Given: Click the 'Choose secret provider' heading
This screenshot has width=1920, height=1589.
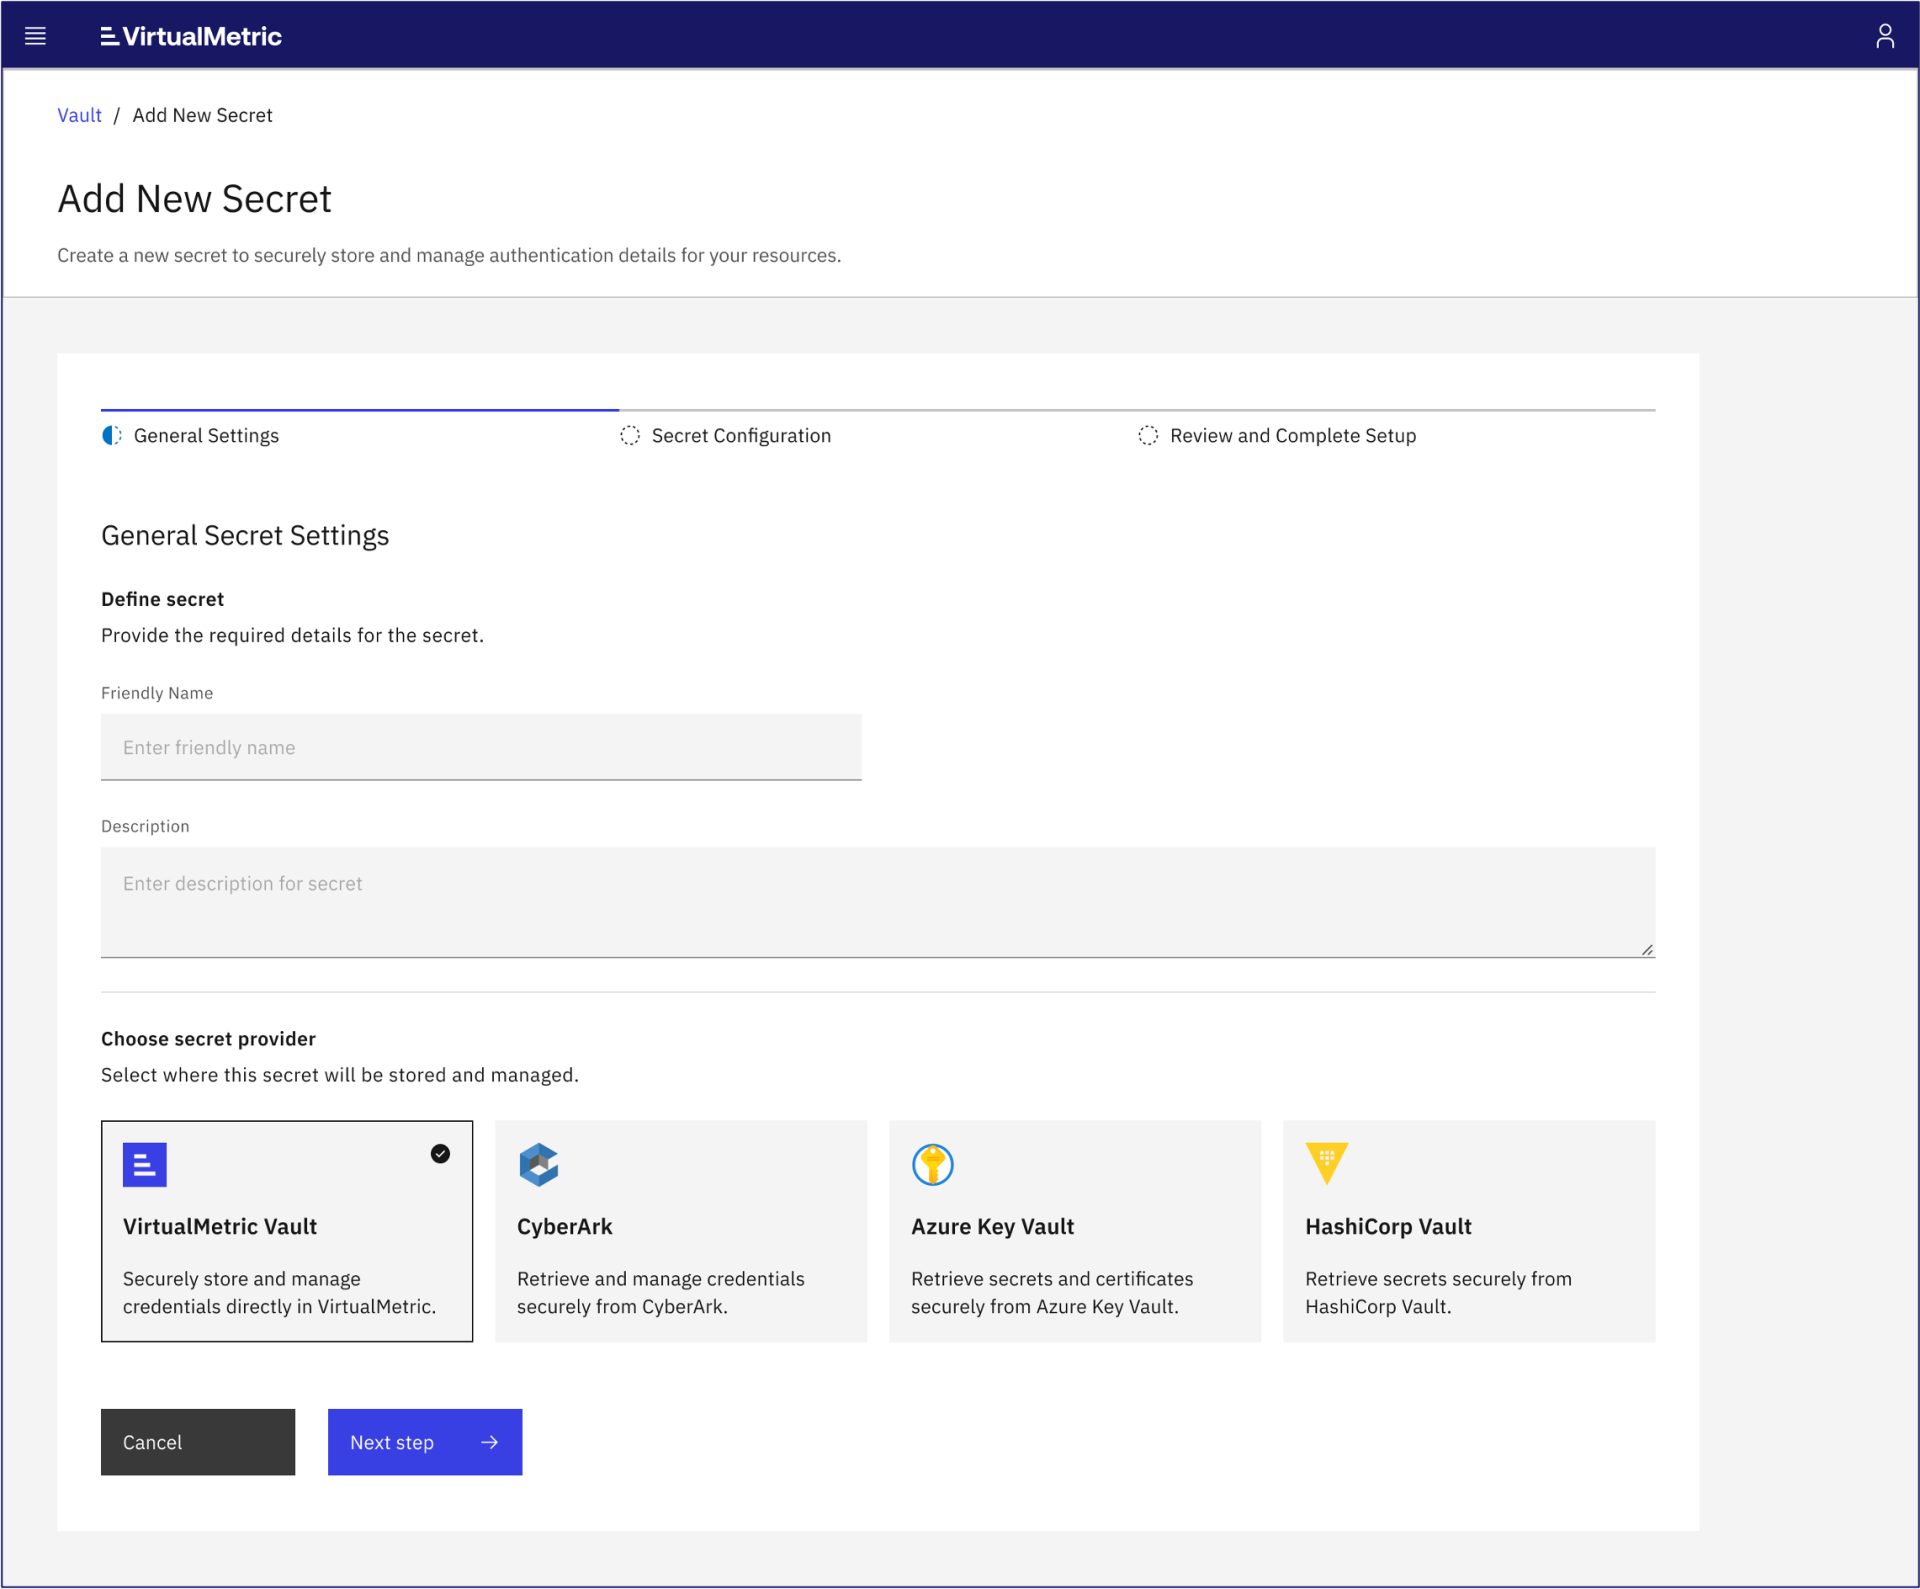Looking at the screenshot, I should 208,1038.
